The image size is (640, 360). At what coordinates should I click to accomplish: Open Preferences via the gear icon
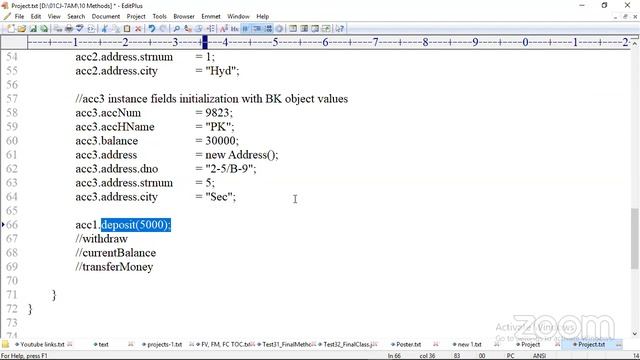coord(280,29)
